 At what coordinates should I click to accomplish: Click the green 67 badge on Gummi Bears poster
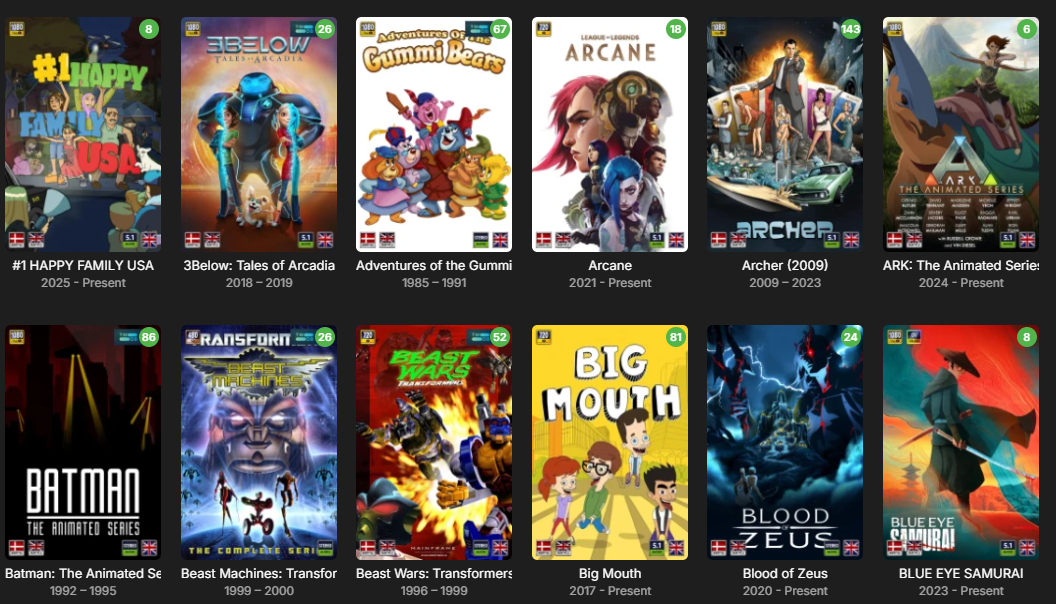[499, 29]
